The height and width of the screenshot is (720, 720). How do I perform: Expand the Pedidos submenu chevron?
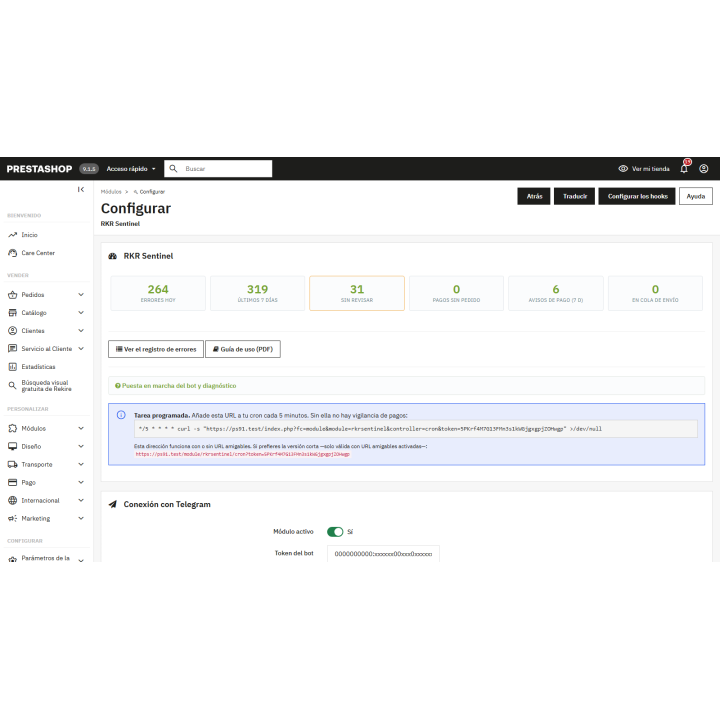tap(81, 295)
